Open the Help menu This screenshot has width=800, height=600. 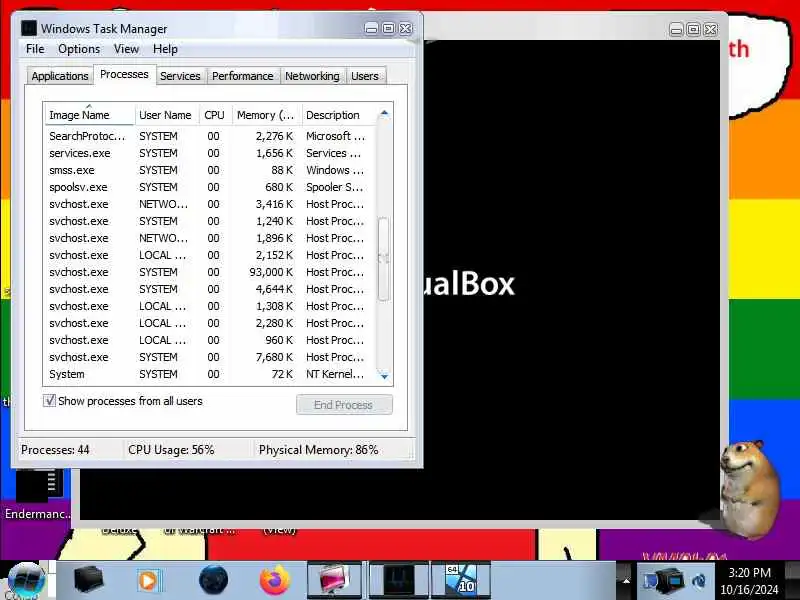(165, 49)
